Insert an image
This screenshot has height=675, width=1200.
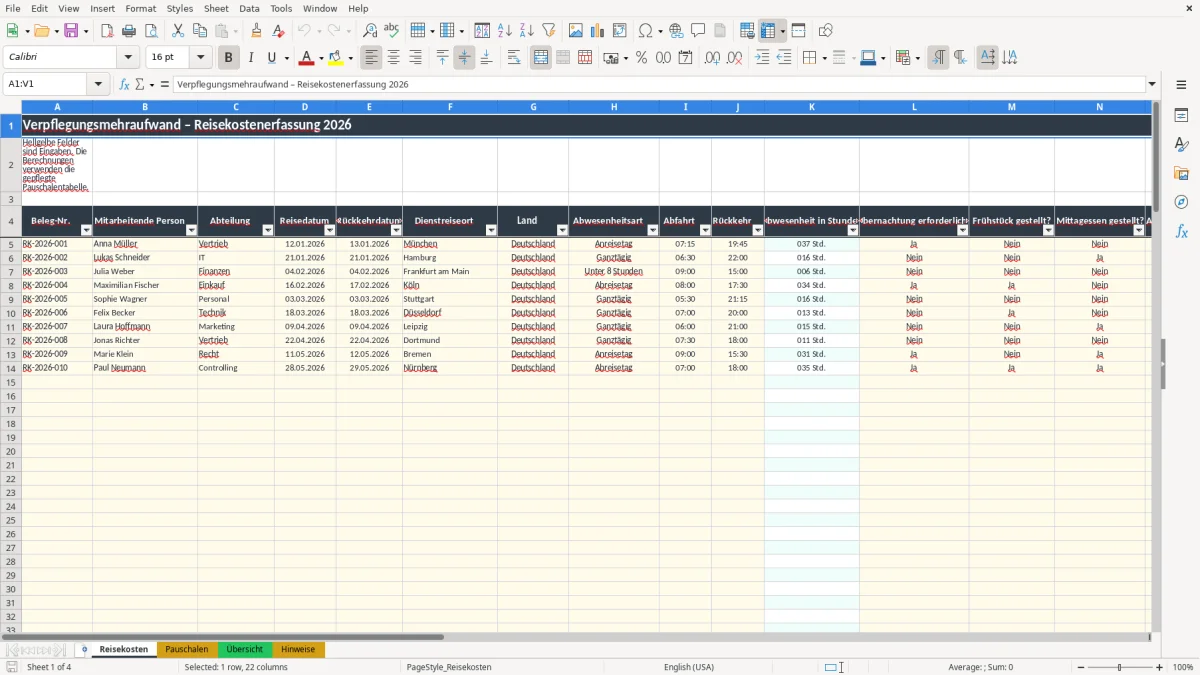576,31
